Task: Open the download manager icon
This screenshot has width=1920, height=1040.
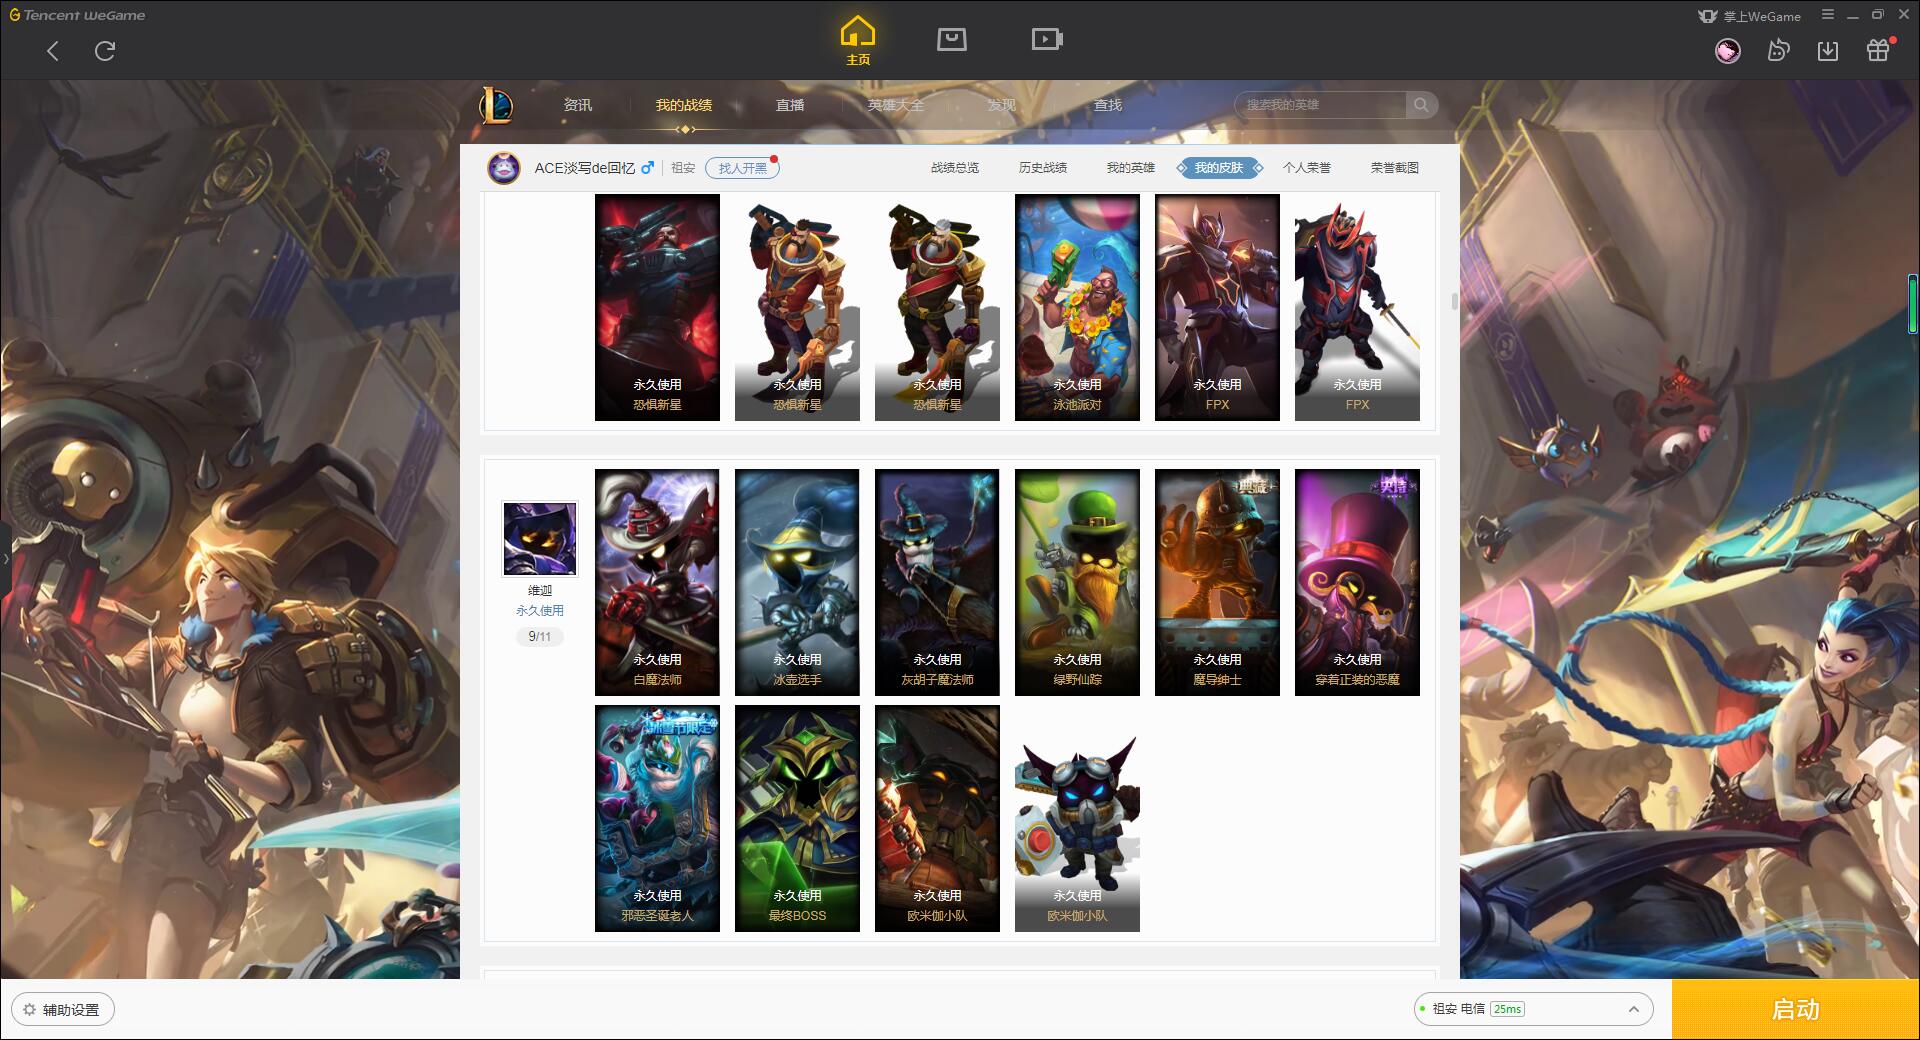Action: coord(1828,51)
